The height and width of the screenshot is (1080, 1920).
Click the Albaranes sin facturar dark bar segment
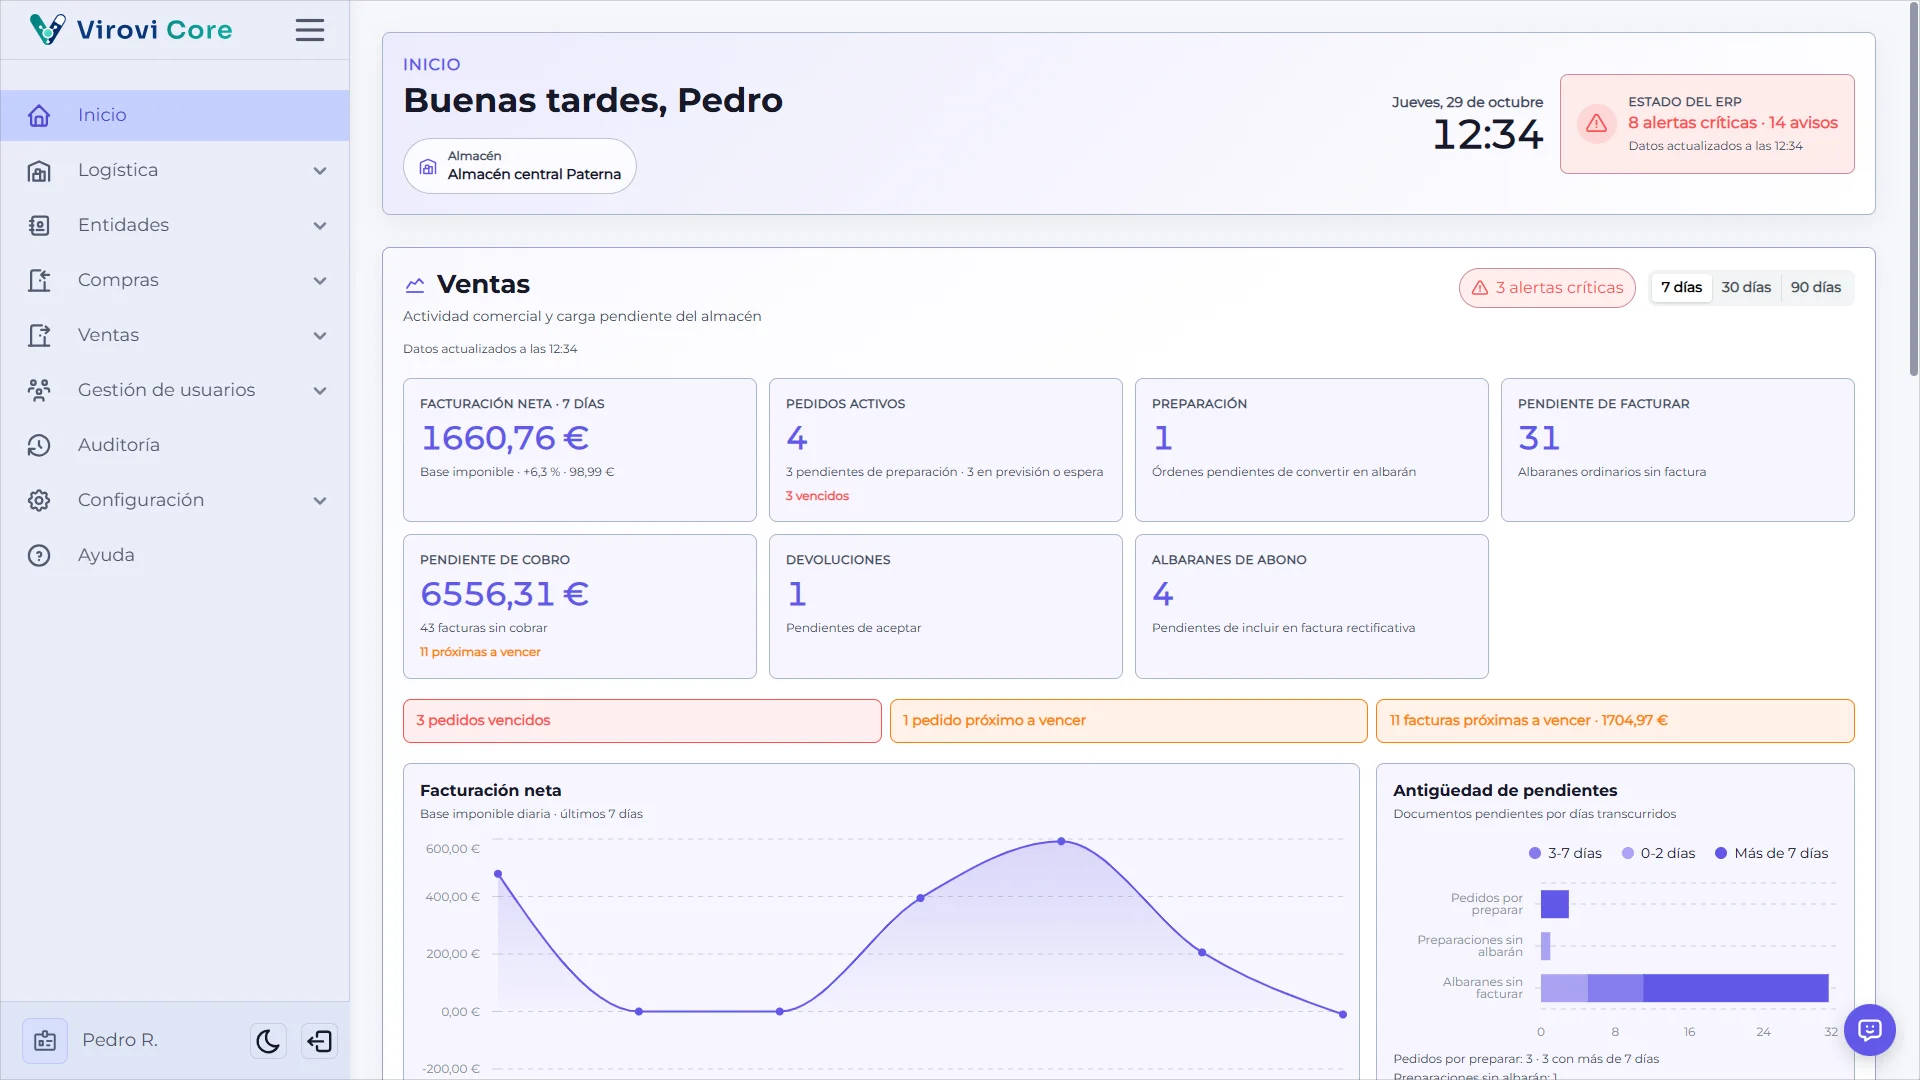(x=1735, y=988)
